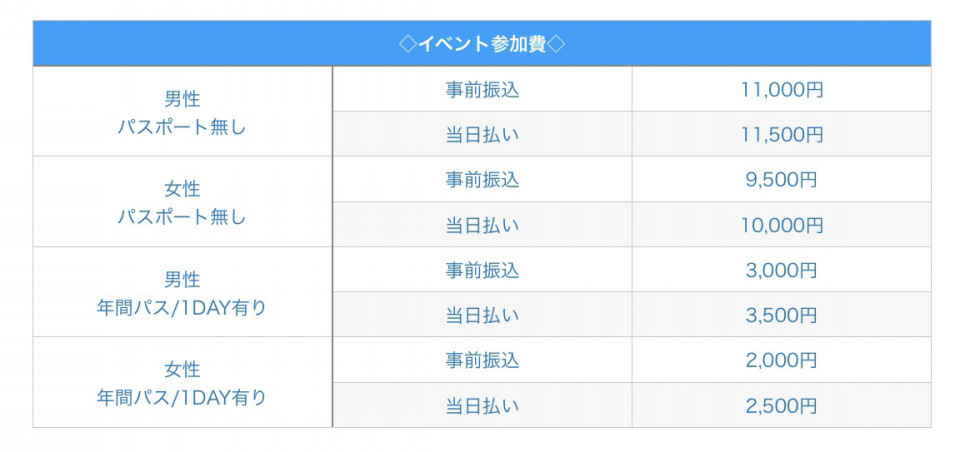Image resolution: width=960 pixels, height=452 pixels.
Task: Click 事前振込 next to 3,000円
Action: click(482, 269)
